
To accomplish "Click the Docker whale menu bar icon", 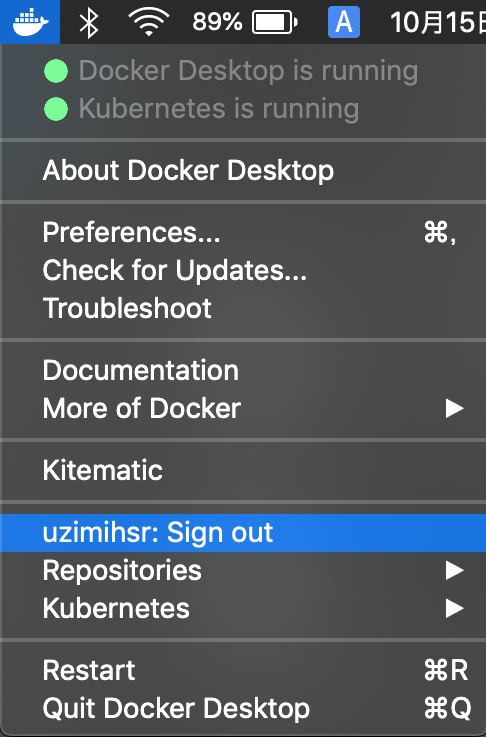I will click(30, 22).
